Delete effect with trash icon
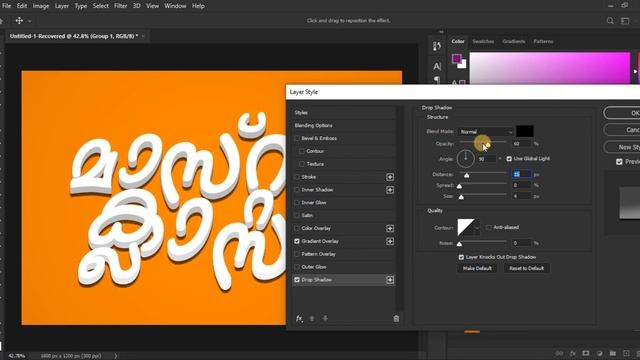 click(396, 318)
